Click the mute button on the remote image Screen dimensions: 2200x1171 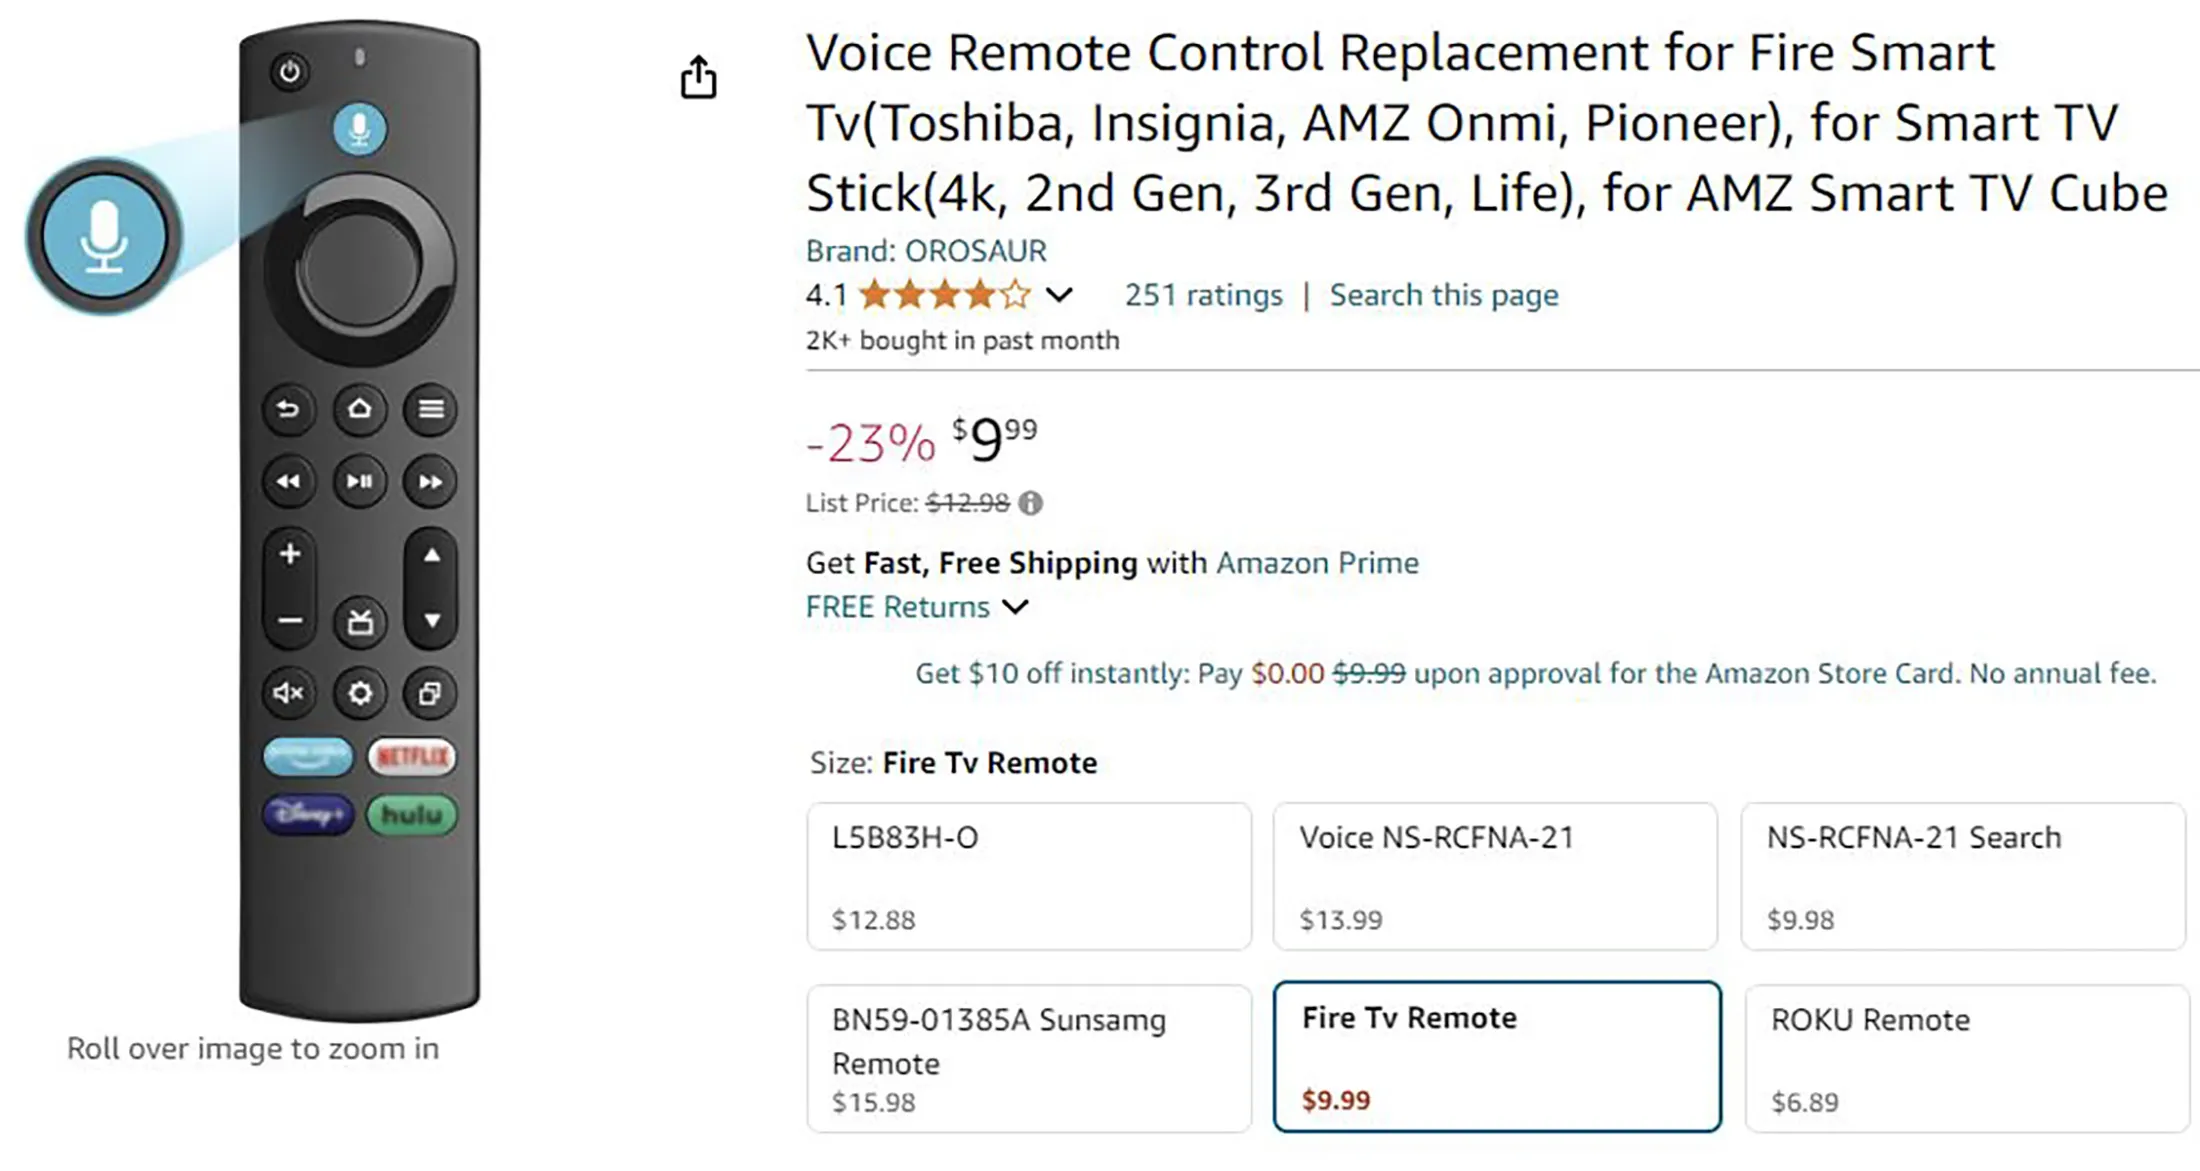289,693
